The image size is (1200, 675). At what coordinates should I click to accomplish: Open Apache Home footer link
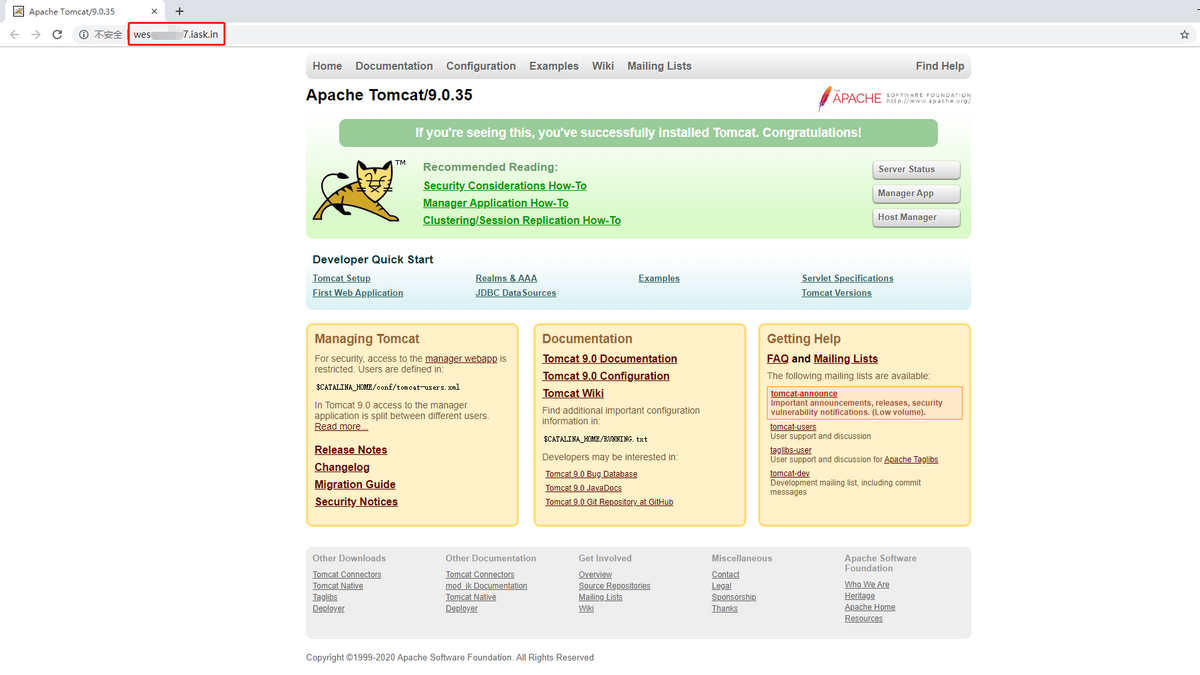coord(870,607)
